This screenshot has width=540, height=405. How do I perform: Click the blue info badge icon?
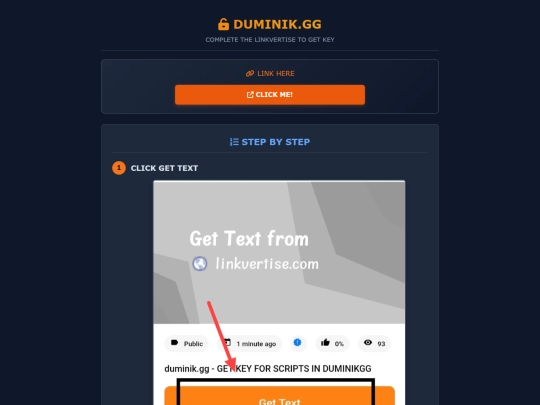[297, 343]
